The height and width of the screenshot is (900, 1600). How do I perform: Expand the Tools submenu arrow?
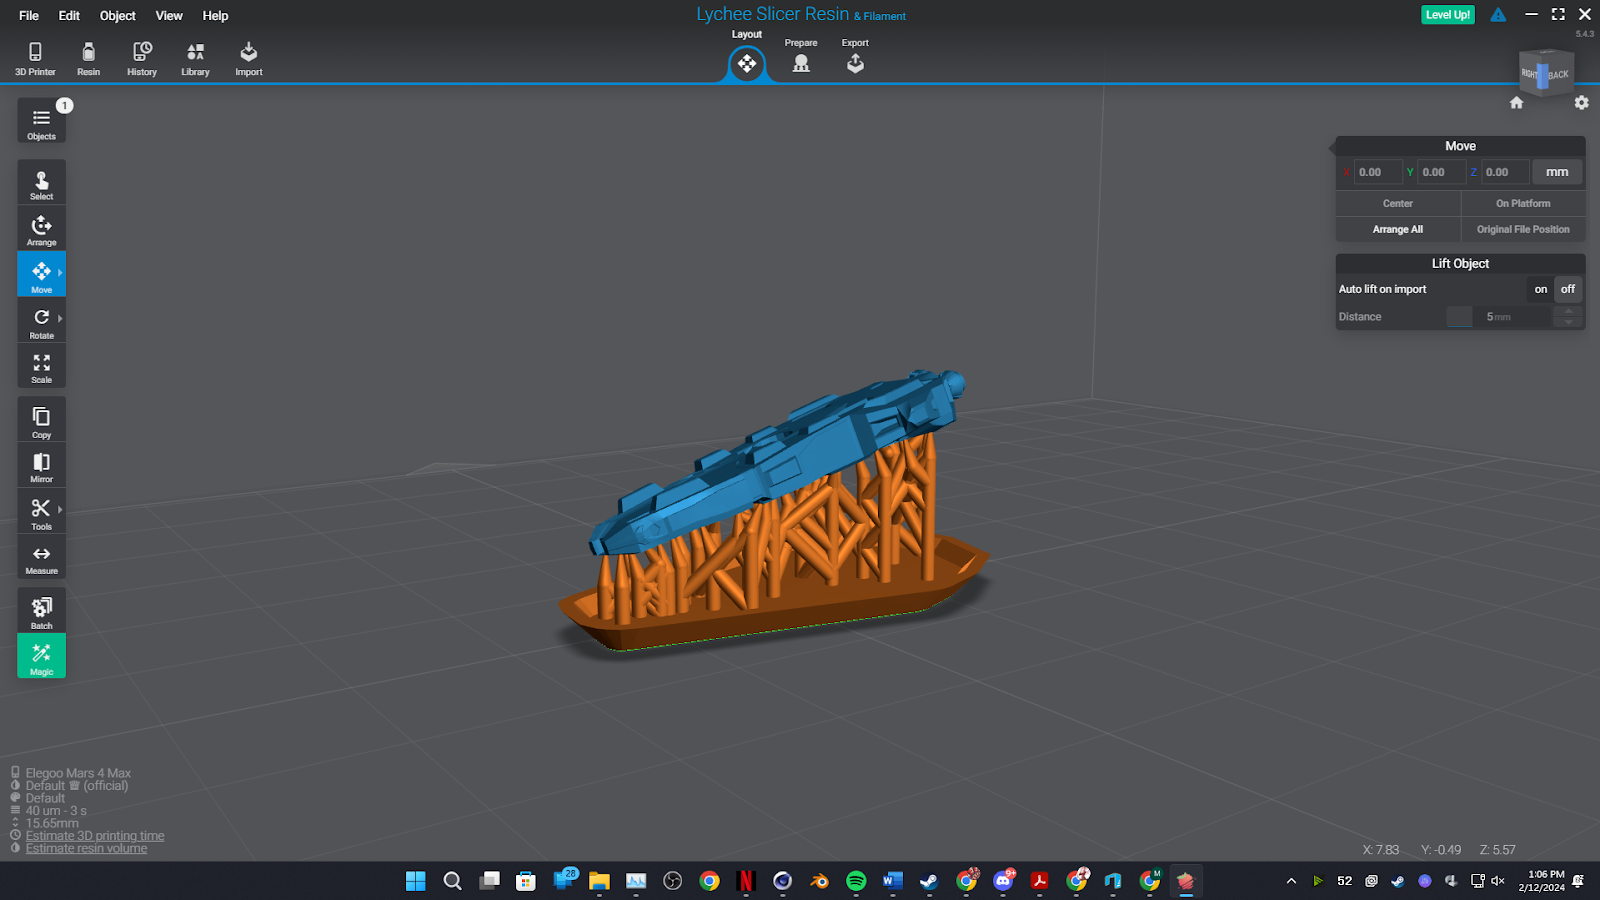pos(60,509)
